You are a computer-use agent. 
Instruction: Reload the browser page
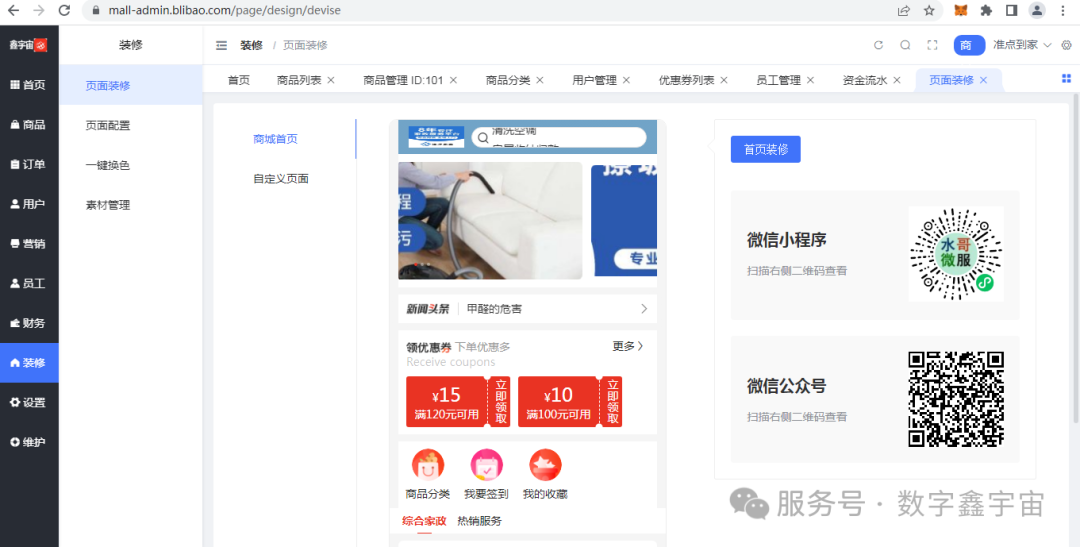(x=64, y=10)
